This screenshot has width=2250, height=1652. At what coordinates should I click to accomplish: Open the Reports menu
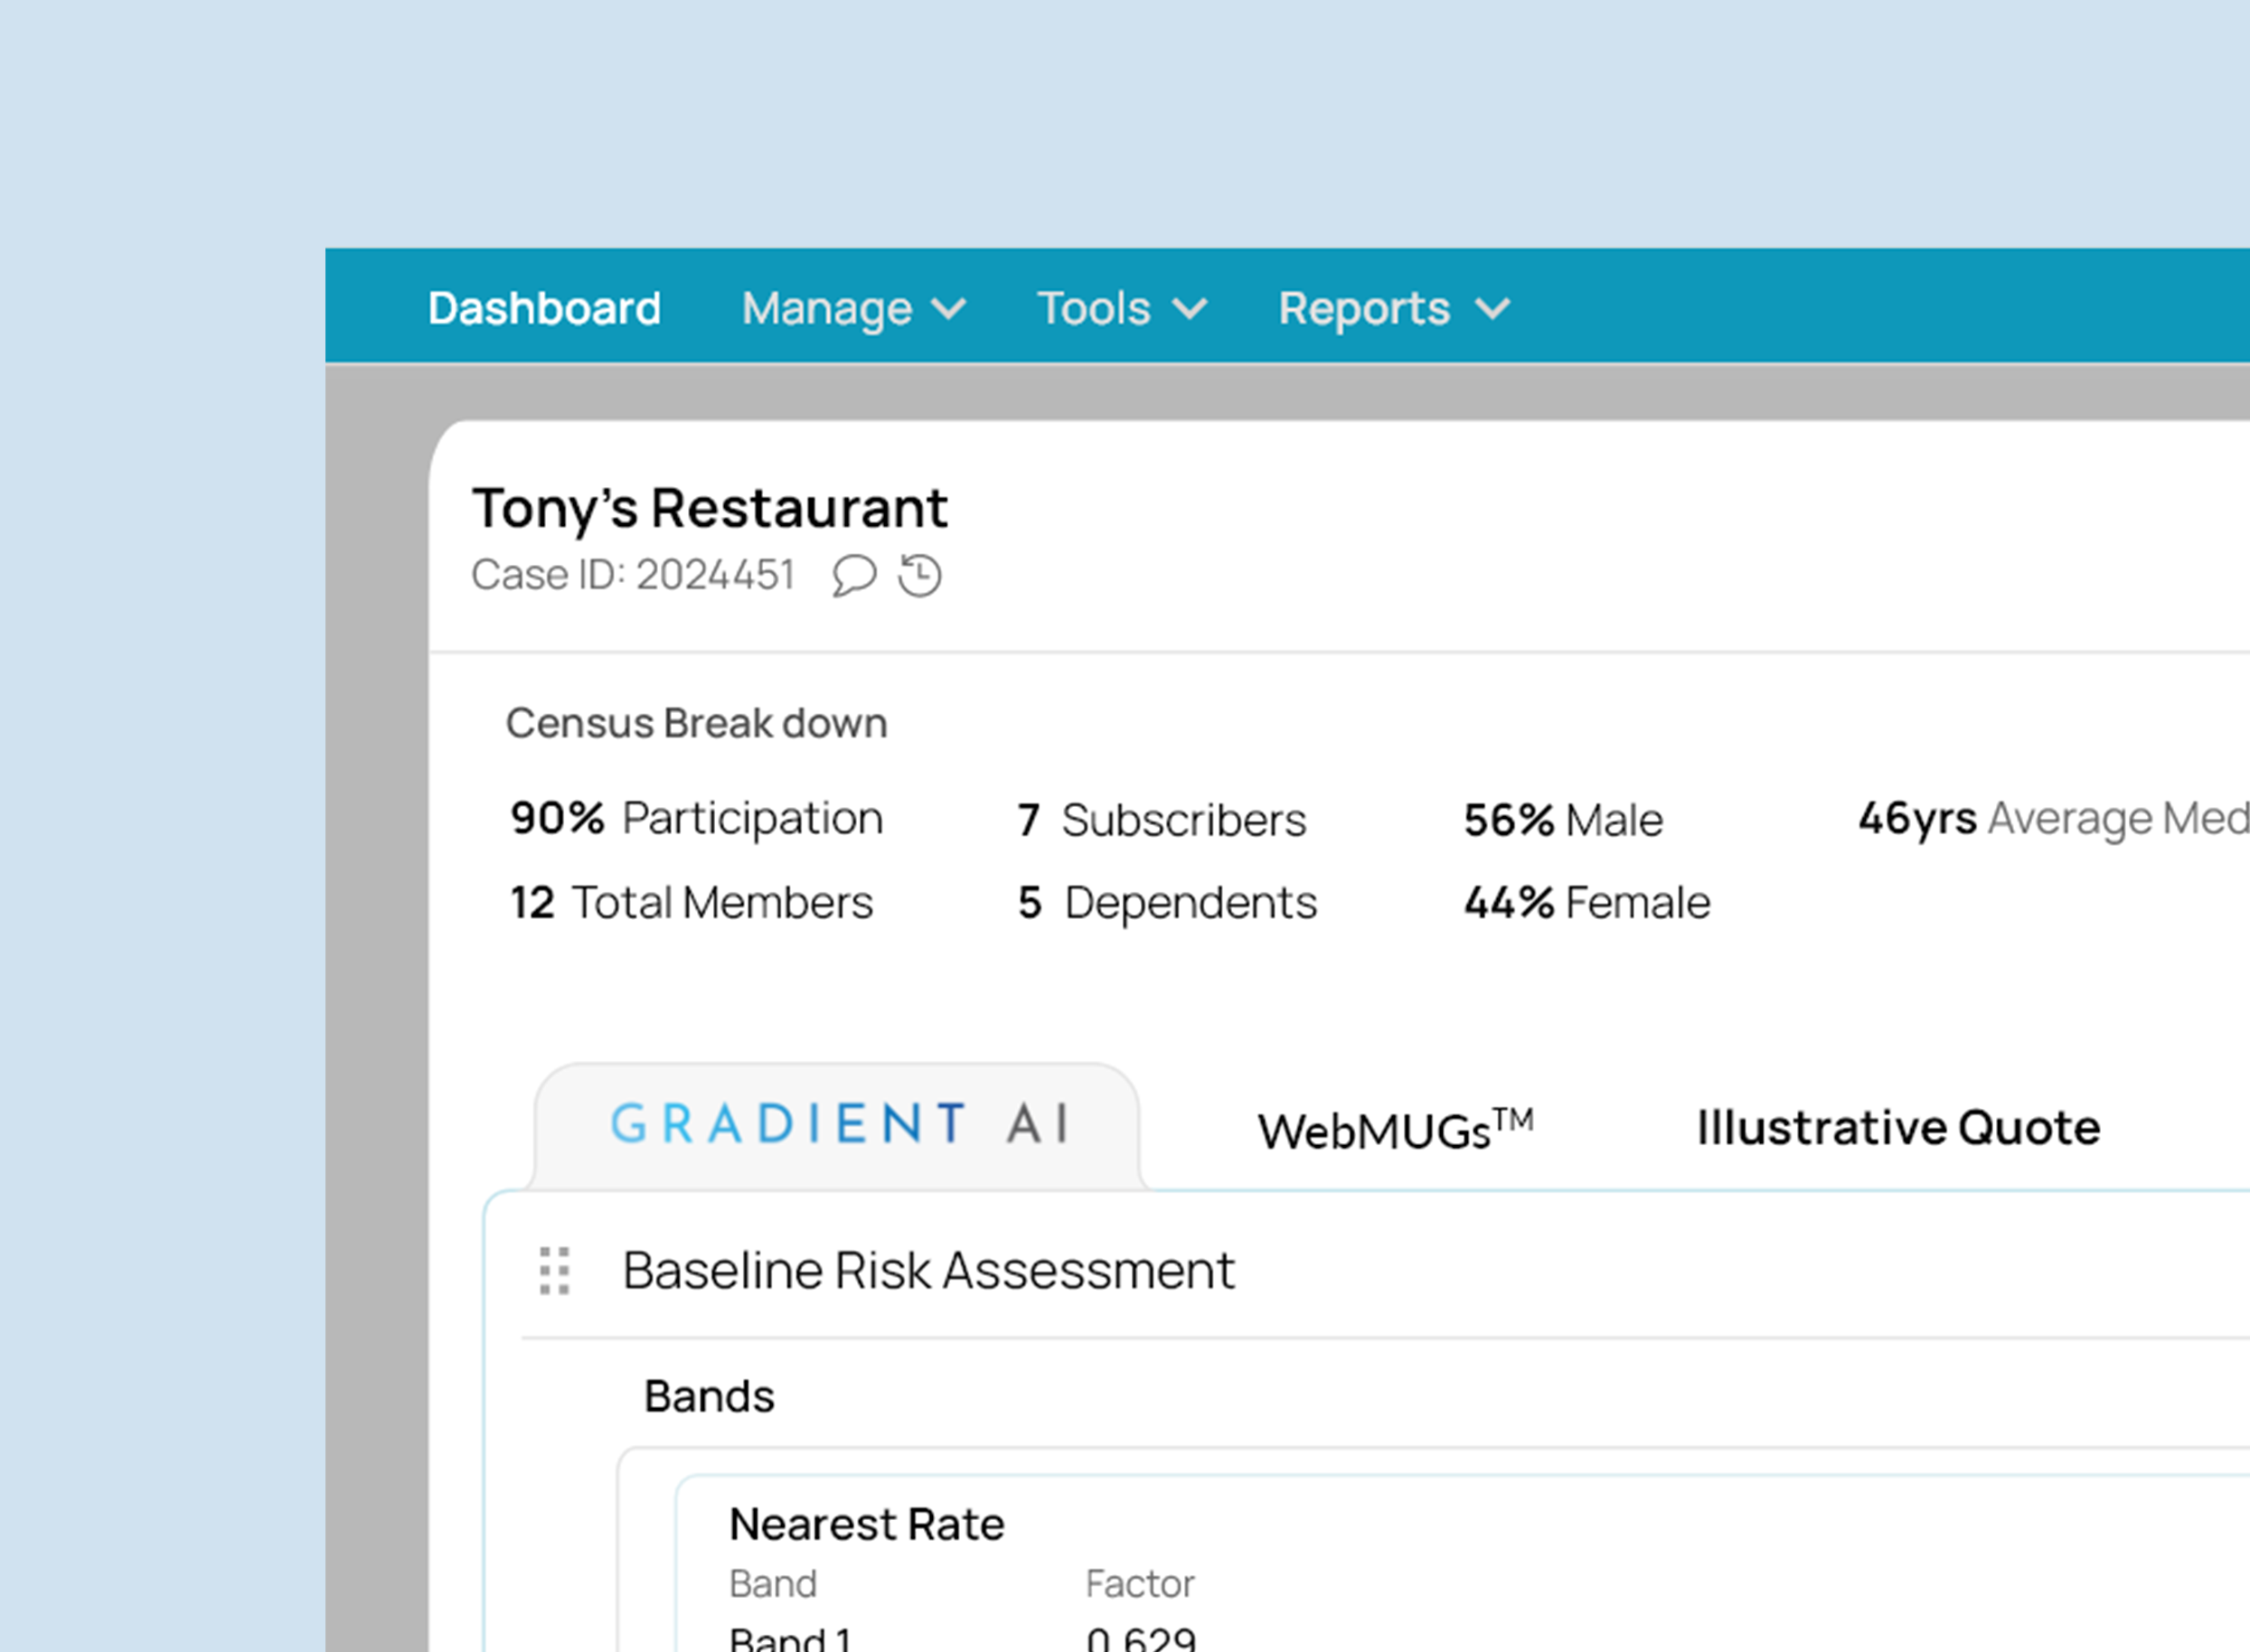[1395, 309]
